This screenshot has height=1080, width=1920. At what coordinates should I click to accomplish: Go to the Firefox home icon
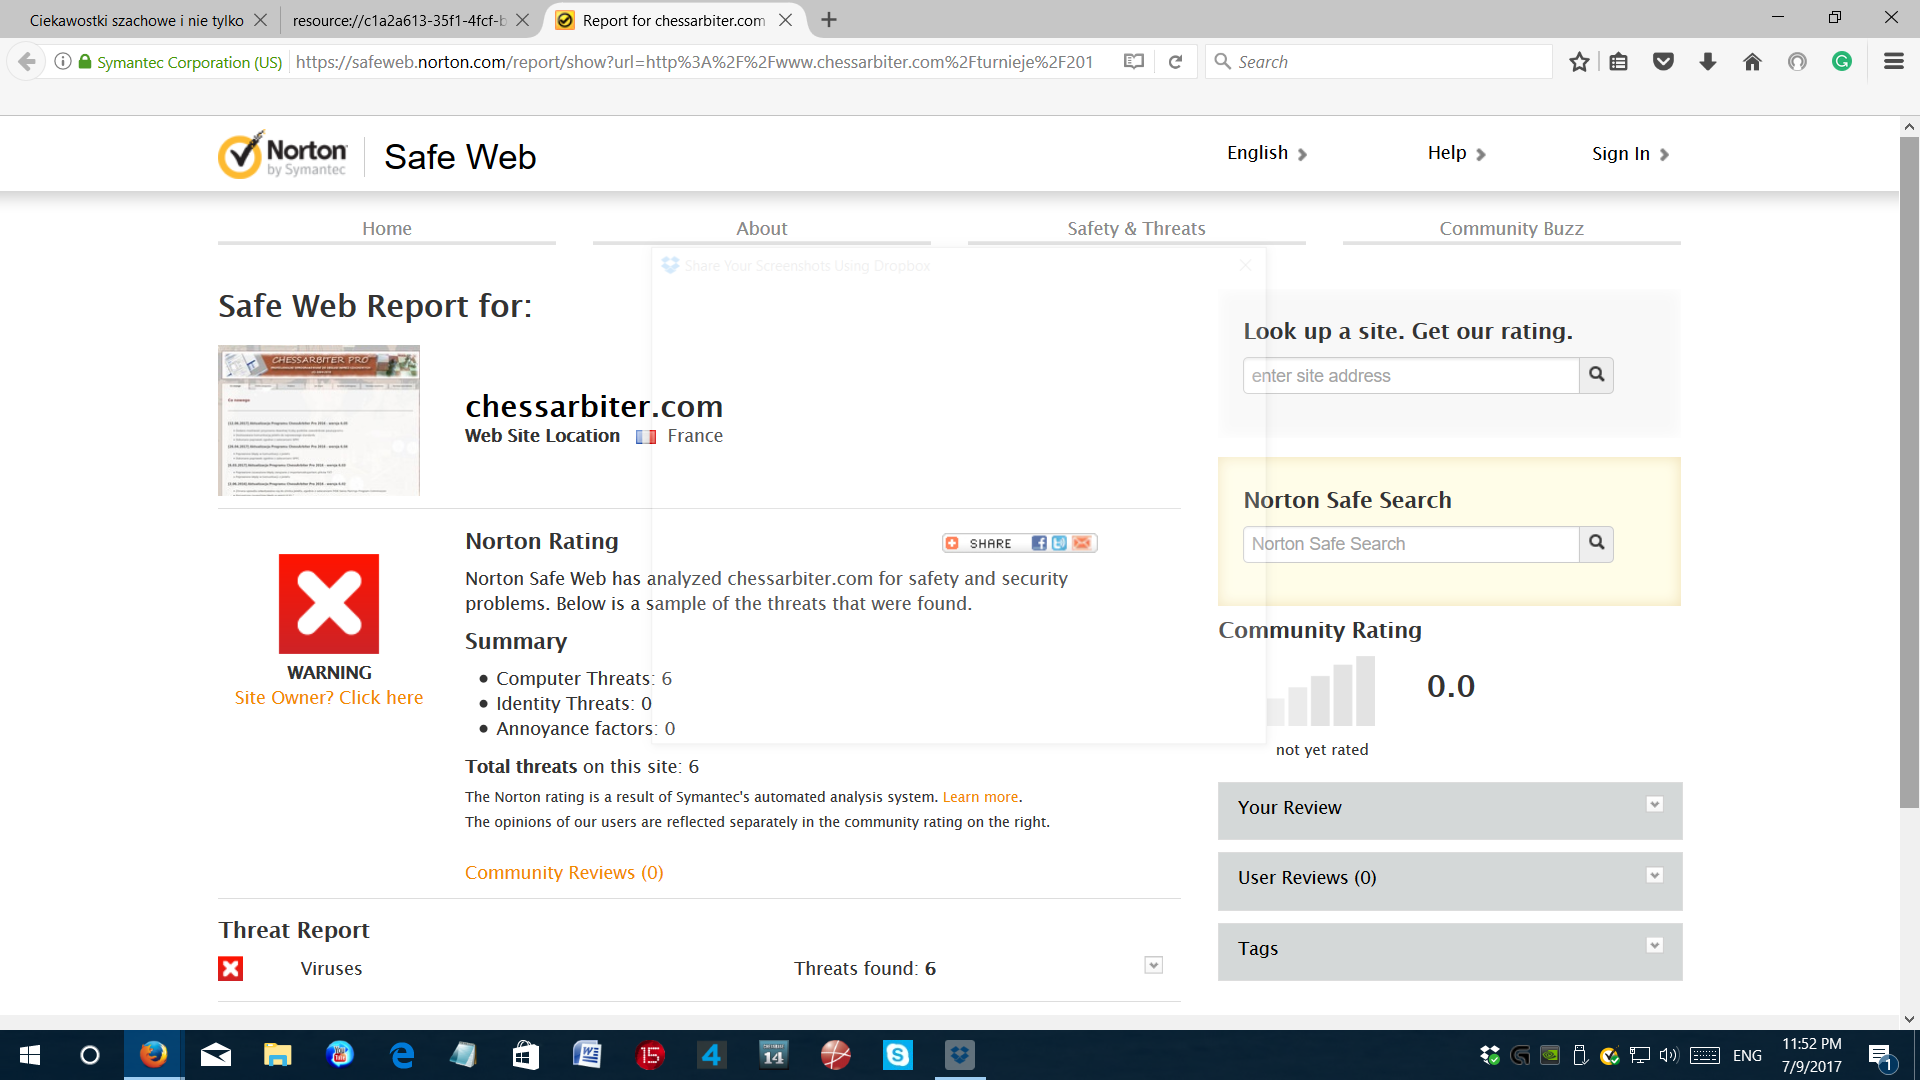(1752, 62)
